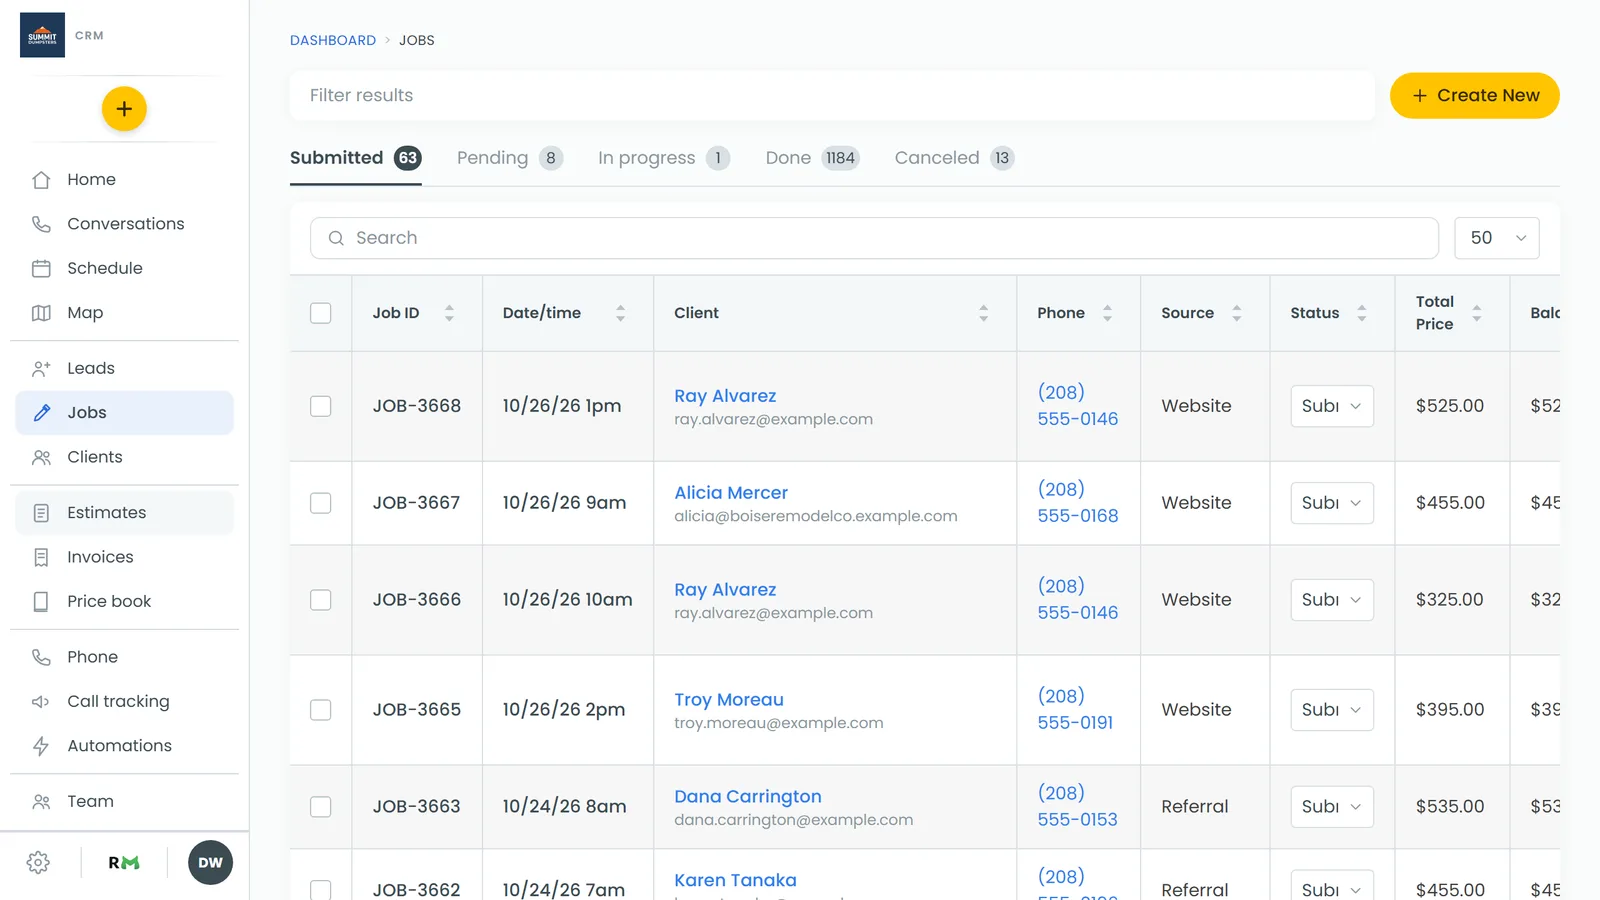
Task: Click the Invoices receipt icon
Action: point(41,557)
